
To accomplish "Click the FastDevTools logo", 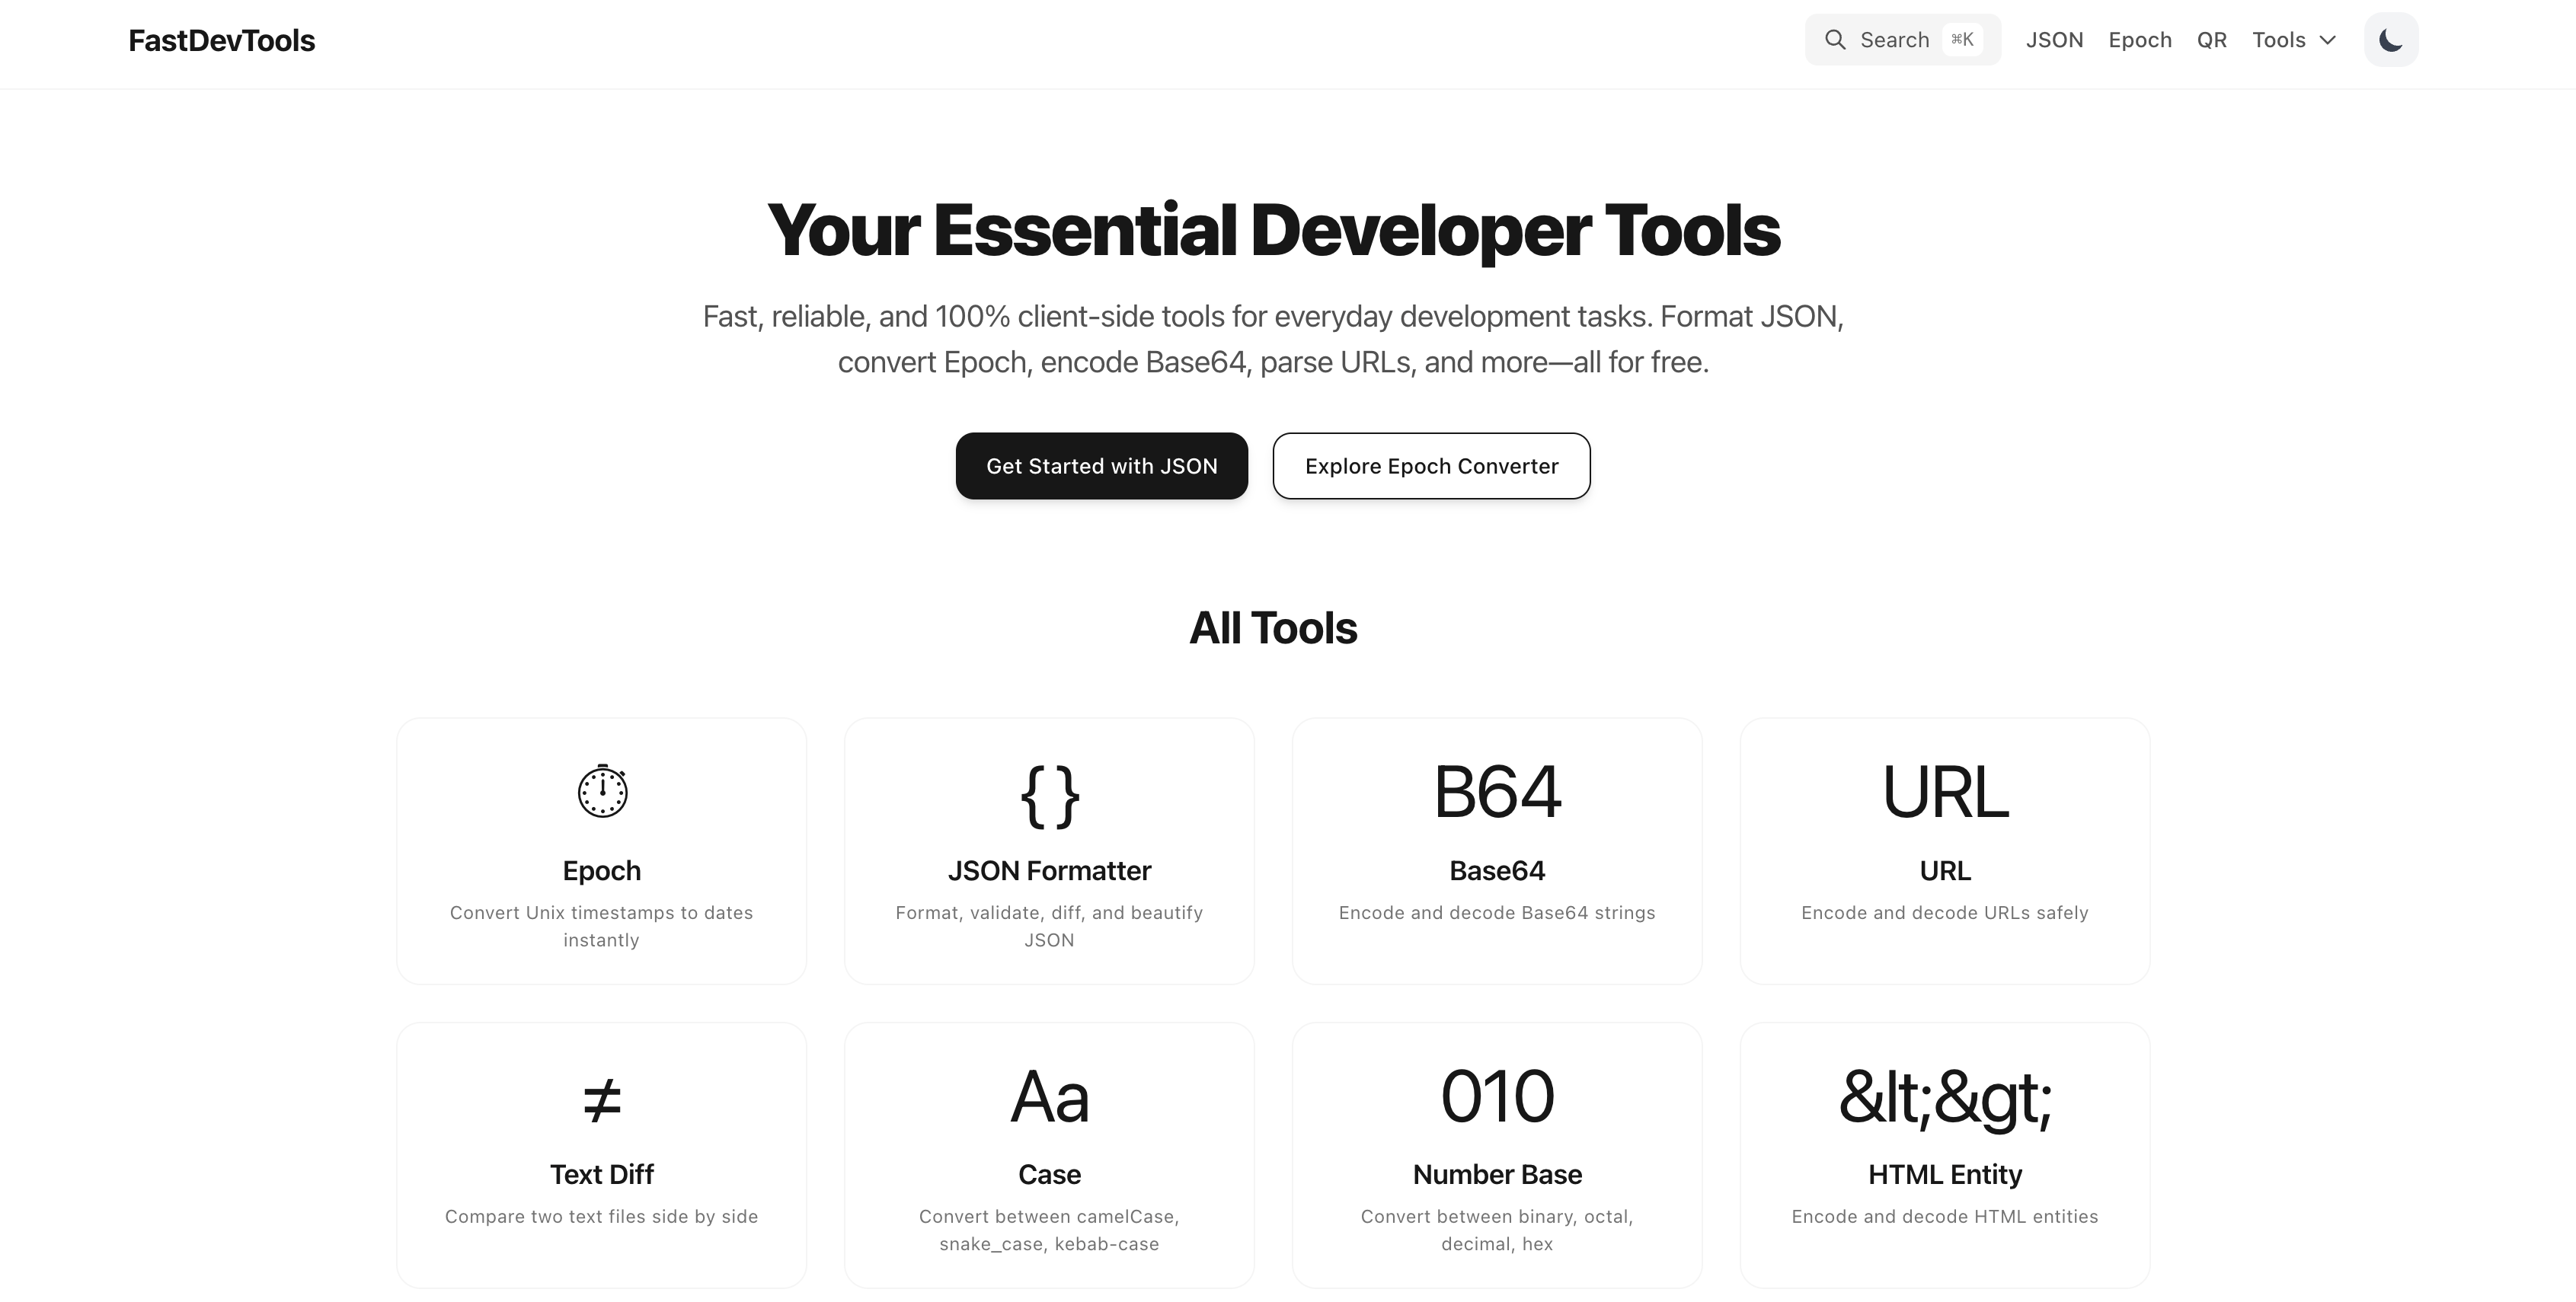I will click(x=221, y=40).
